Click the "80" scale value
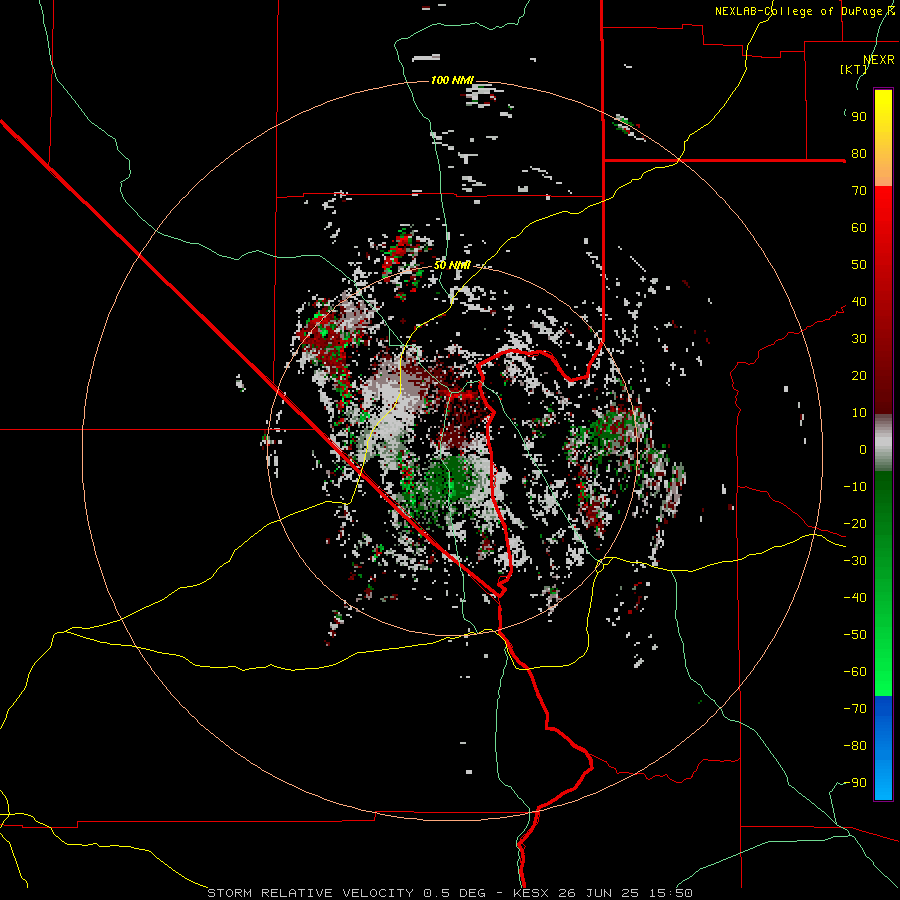This screenshot has height=900, width=900. (859, 154)
